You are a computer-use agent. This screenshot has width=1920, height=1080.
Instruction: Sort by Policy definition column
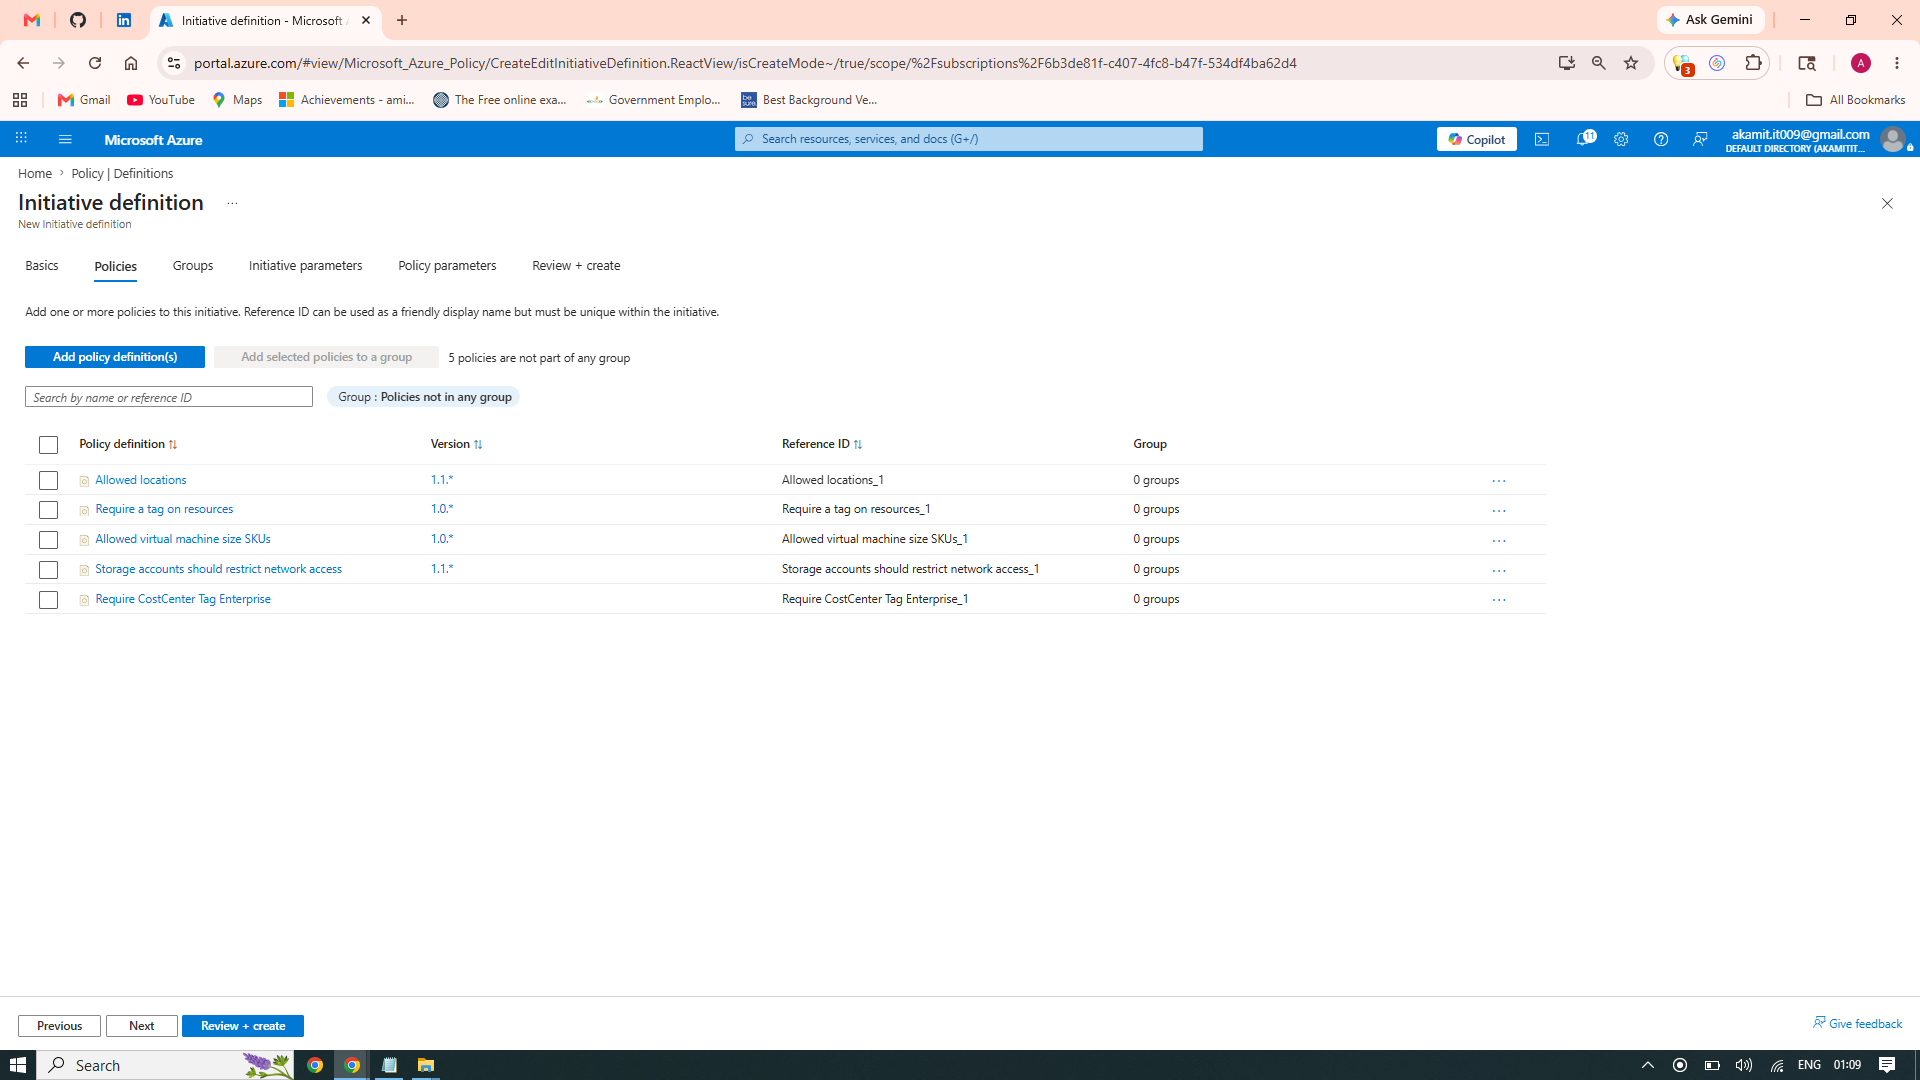(x=128, y=444)
